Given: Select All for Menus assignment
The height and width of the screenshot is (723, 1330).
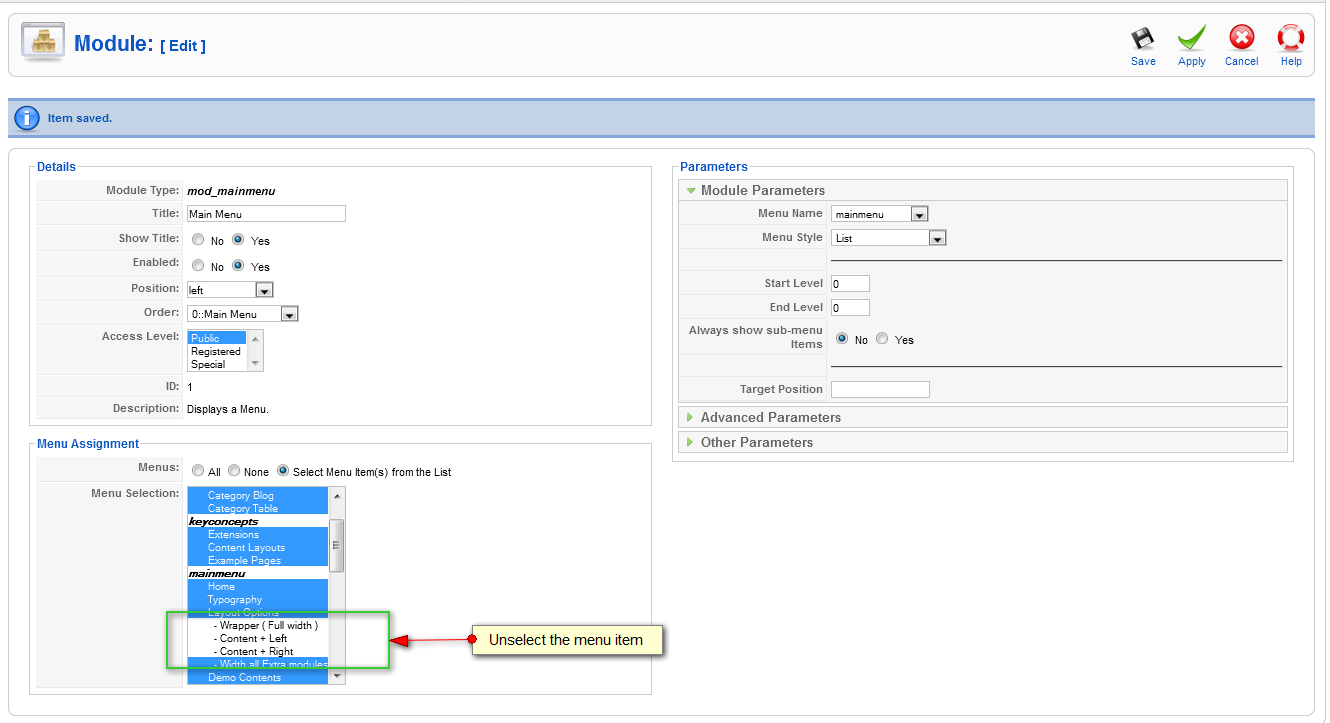Looking at the screenshot, I should click(199, 471).
